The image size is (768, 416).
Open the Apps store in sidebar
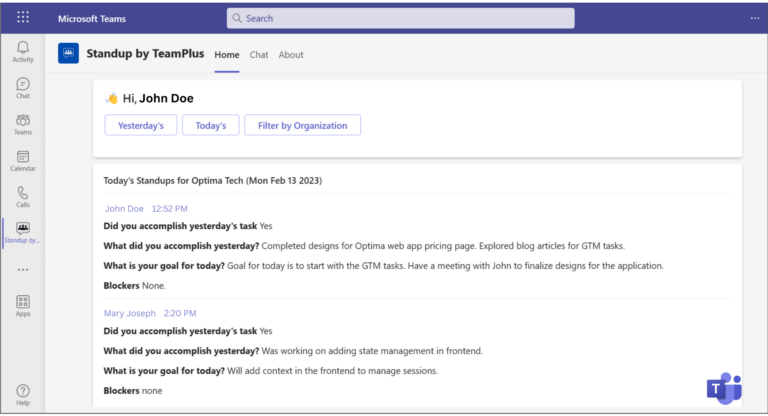(x=23, y=306)
